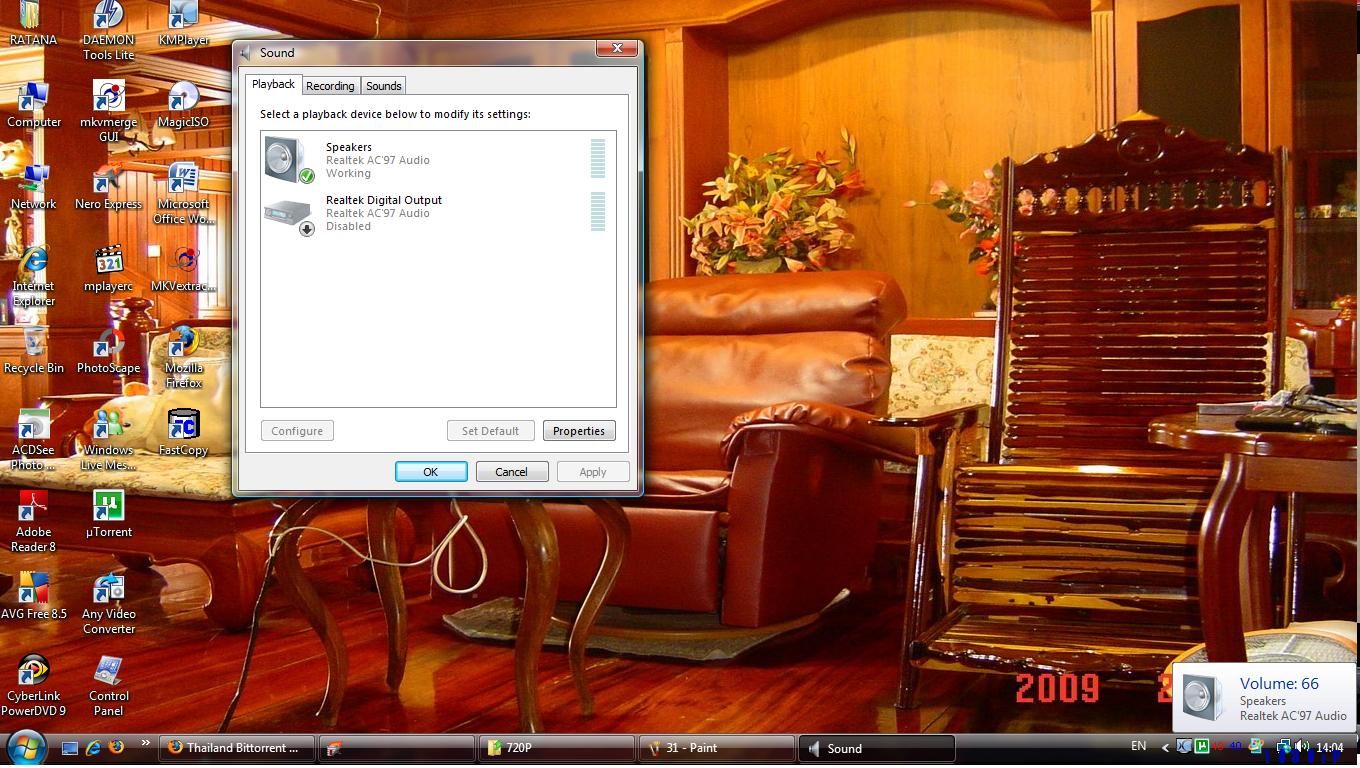
Task: Switch to 31 - Paint taskbar button
Action: tap(717, 748)
